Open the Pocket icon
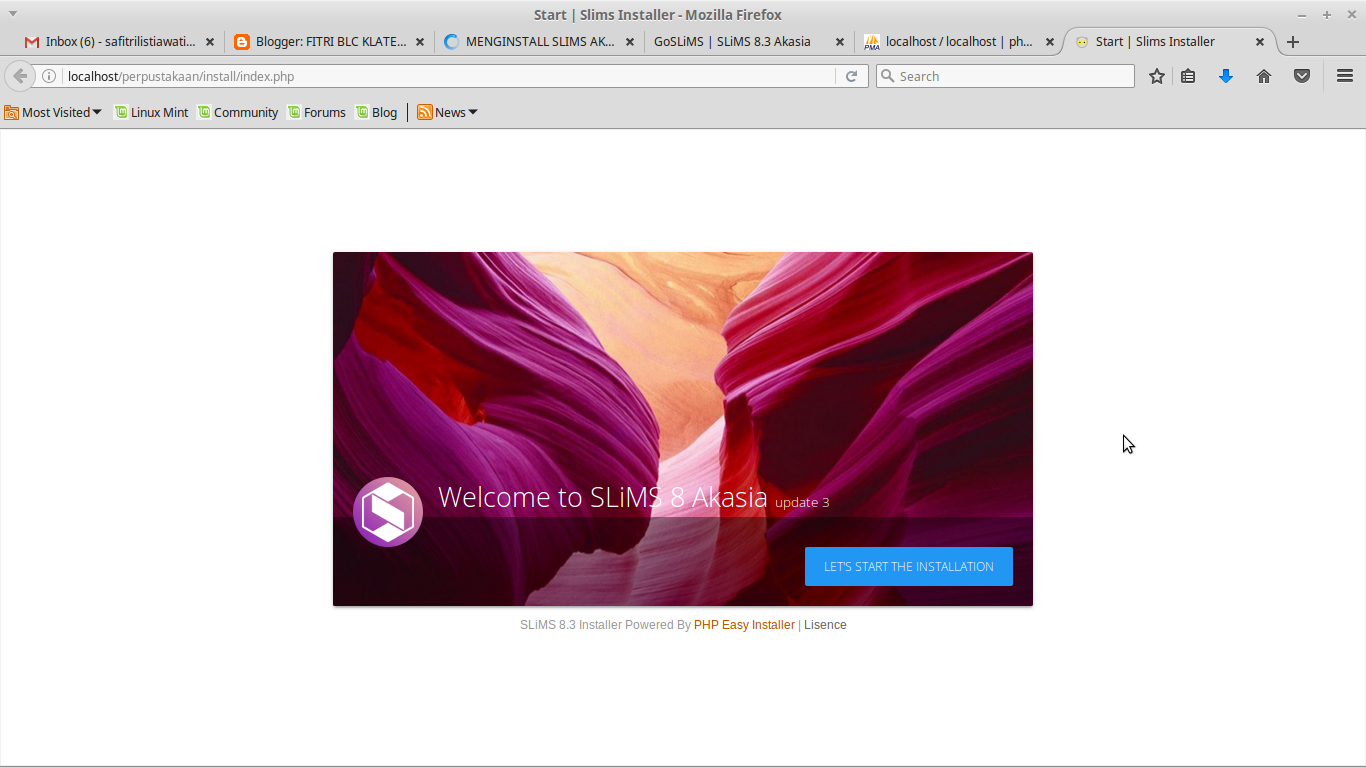1366x768 pixels. [1302, 76]
